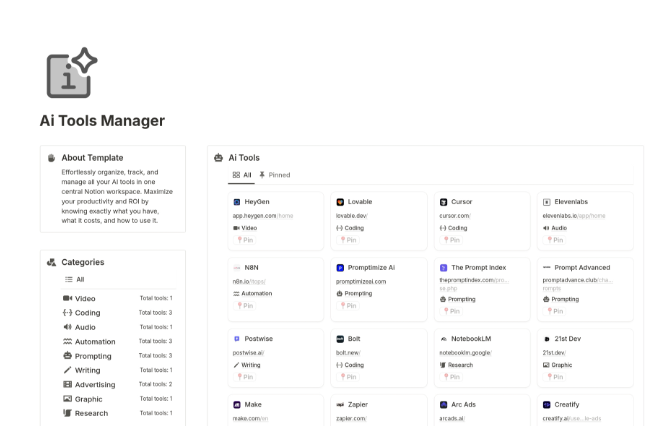Click the Lovable card logo icon
The width and height of the screenshot is (671, 426).
pyautogui.click(x=340, y=201)
